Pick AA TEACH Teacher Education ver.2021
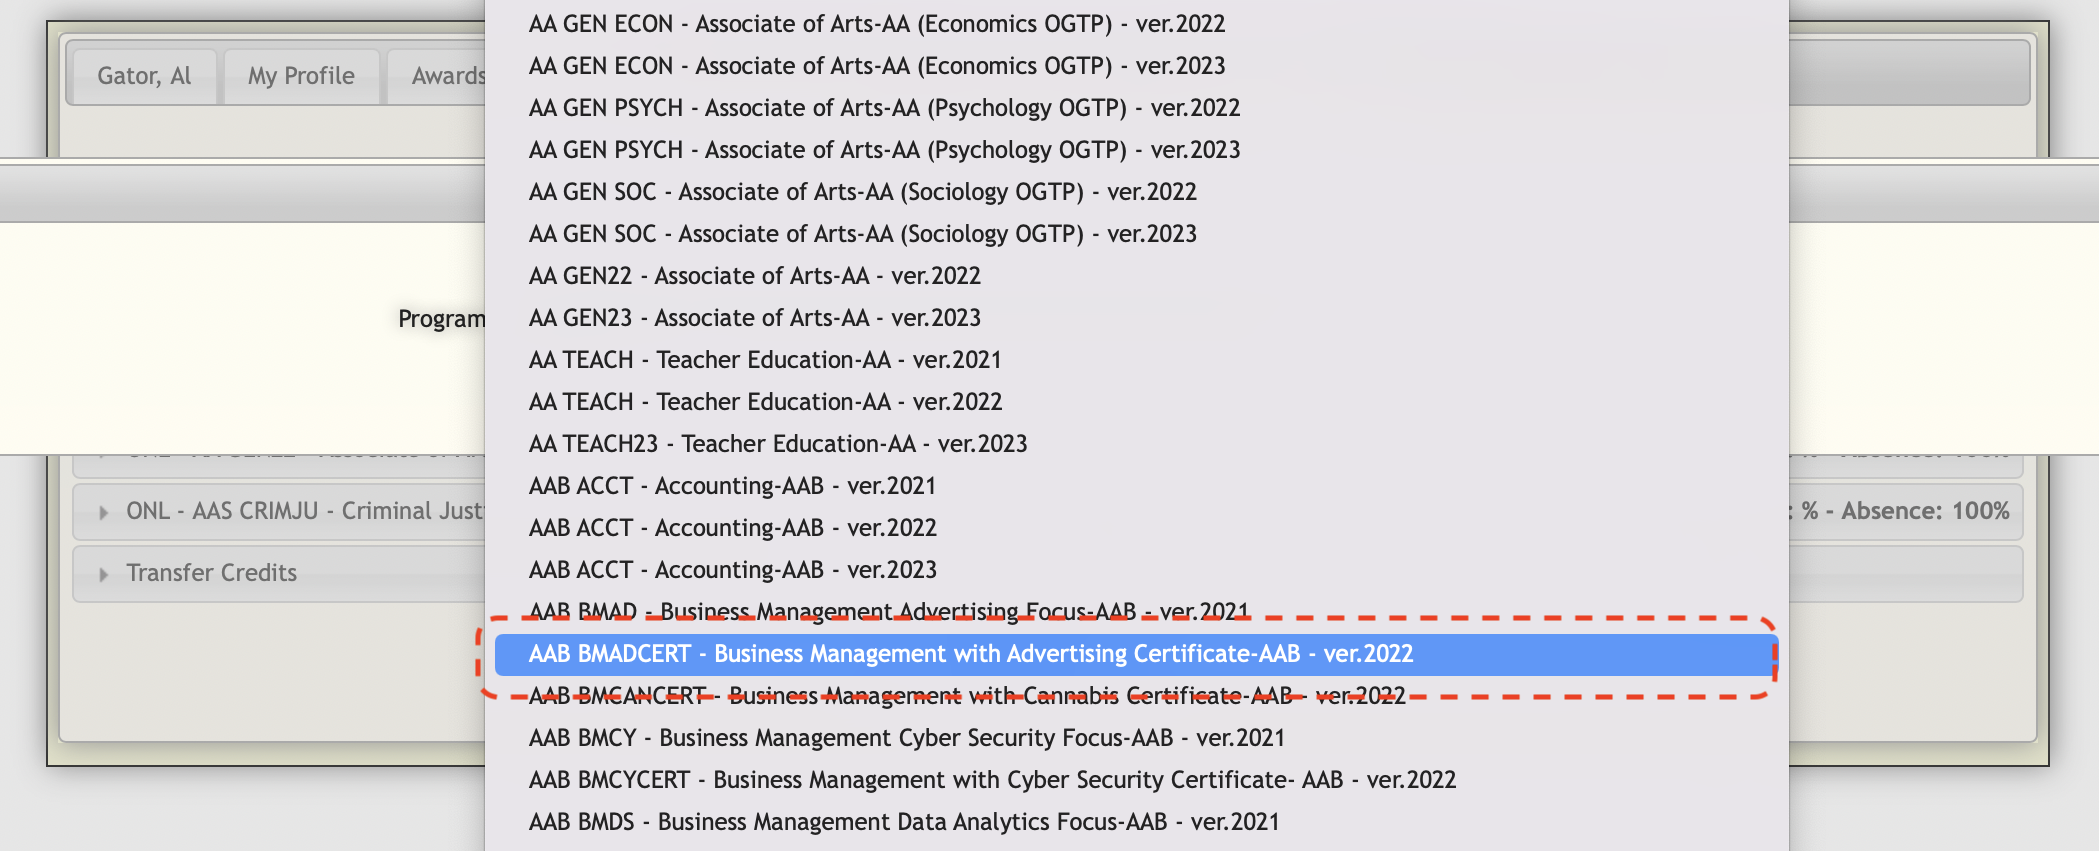This screenshot has height=851, width=2099. click(765, 360)
